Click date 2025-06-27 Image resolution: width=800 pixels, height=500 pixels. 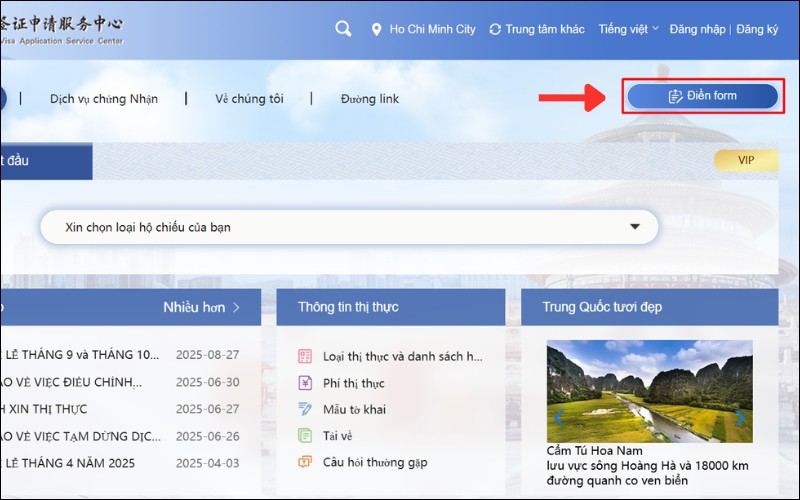point(207,409)
